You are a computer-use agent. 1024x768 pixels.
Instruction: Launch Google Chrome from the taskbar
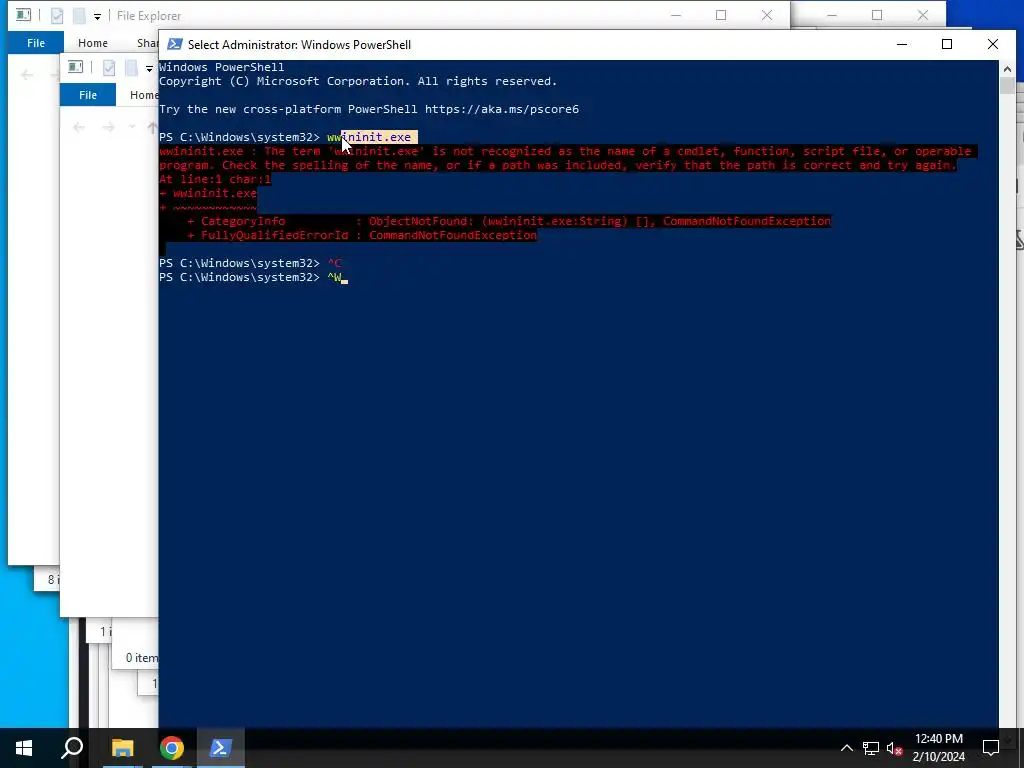pyautogui.click(x=172, y=748)
